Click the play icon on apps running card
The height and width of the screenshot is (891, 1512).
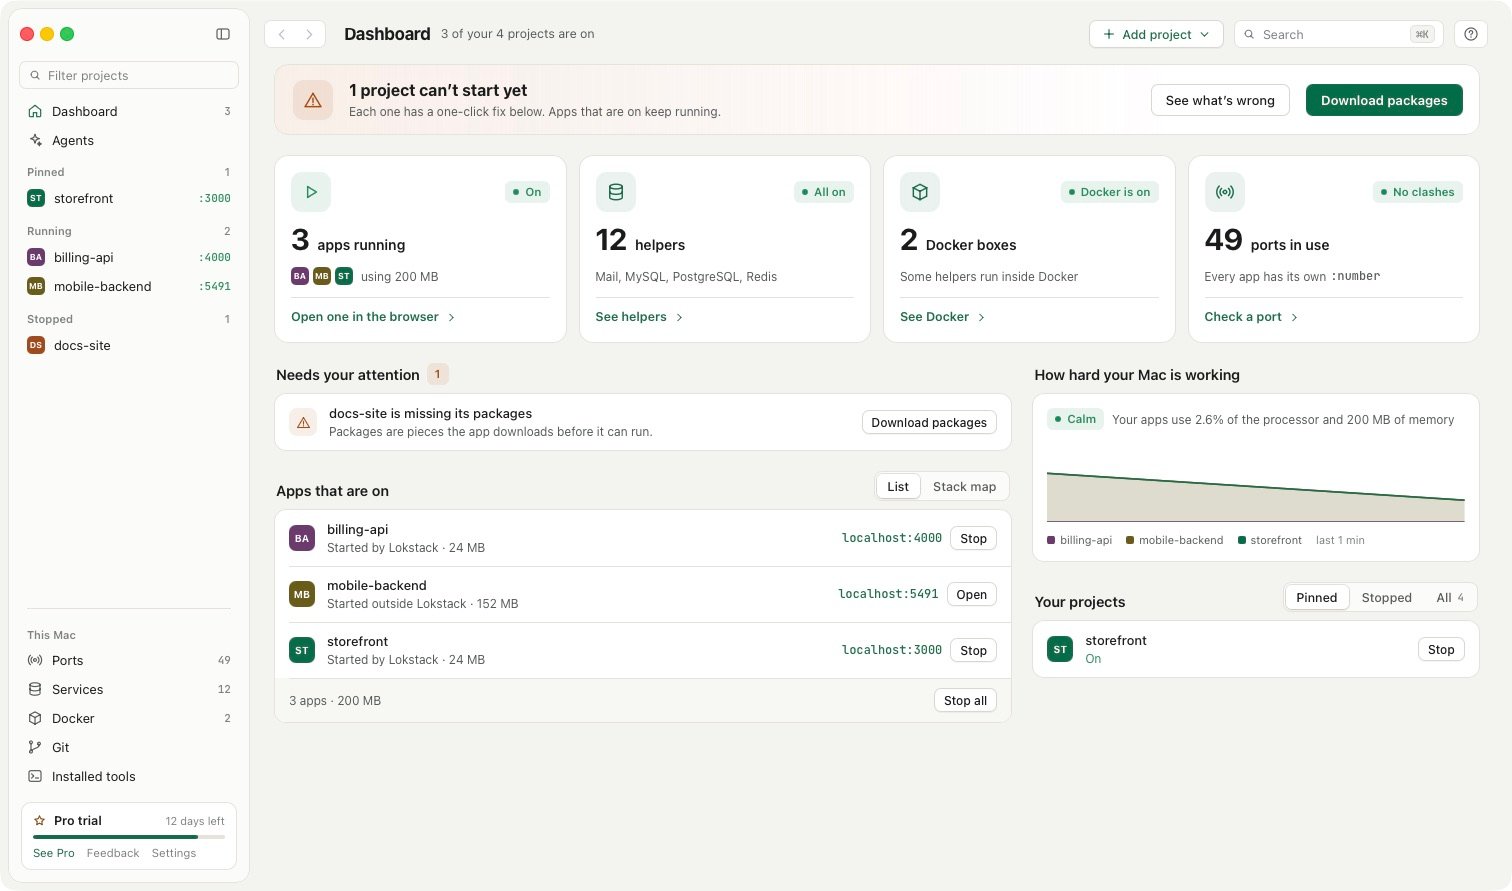311,192
